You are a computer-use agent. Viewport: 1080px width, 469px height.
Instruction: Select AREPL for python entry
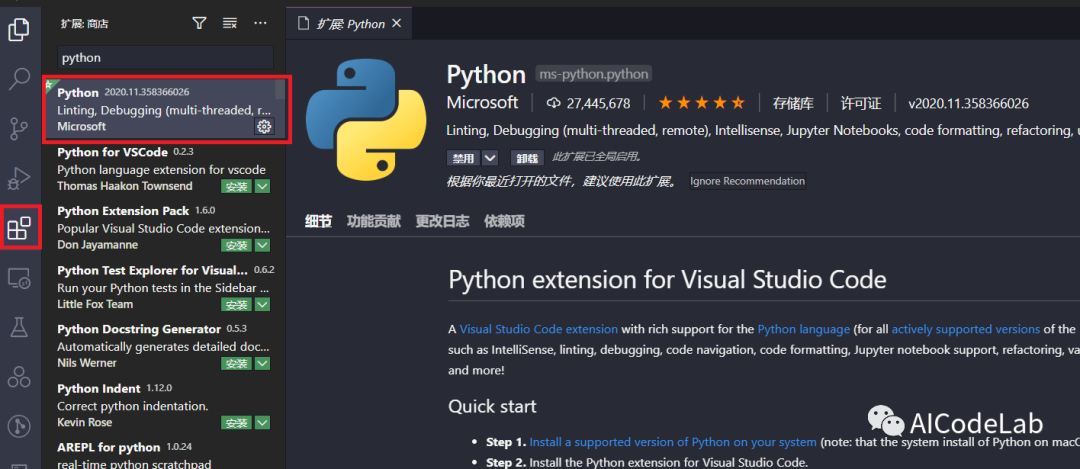tap(163, 454)
